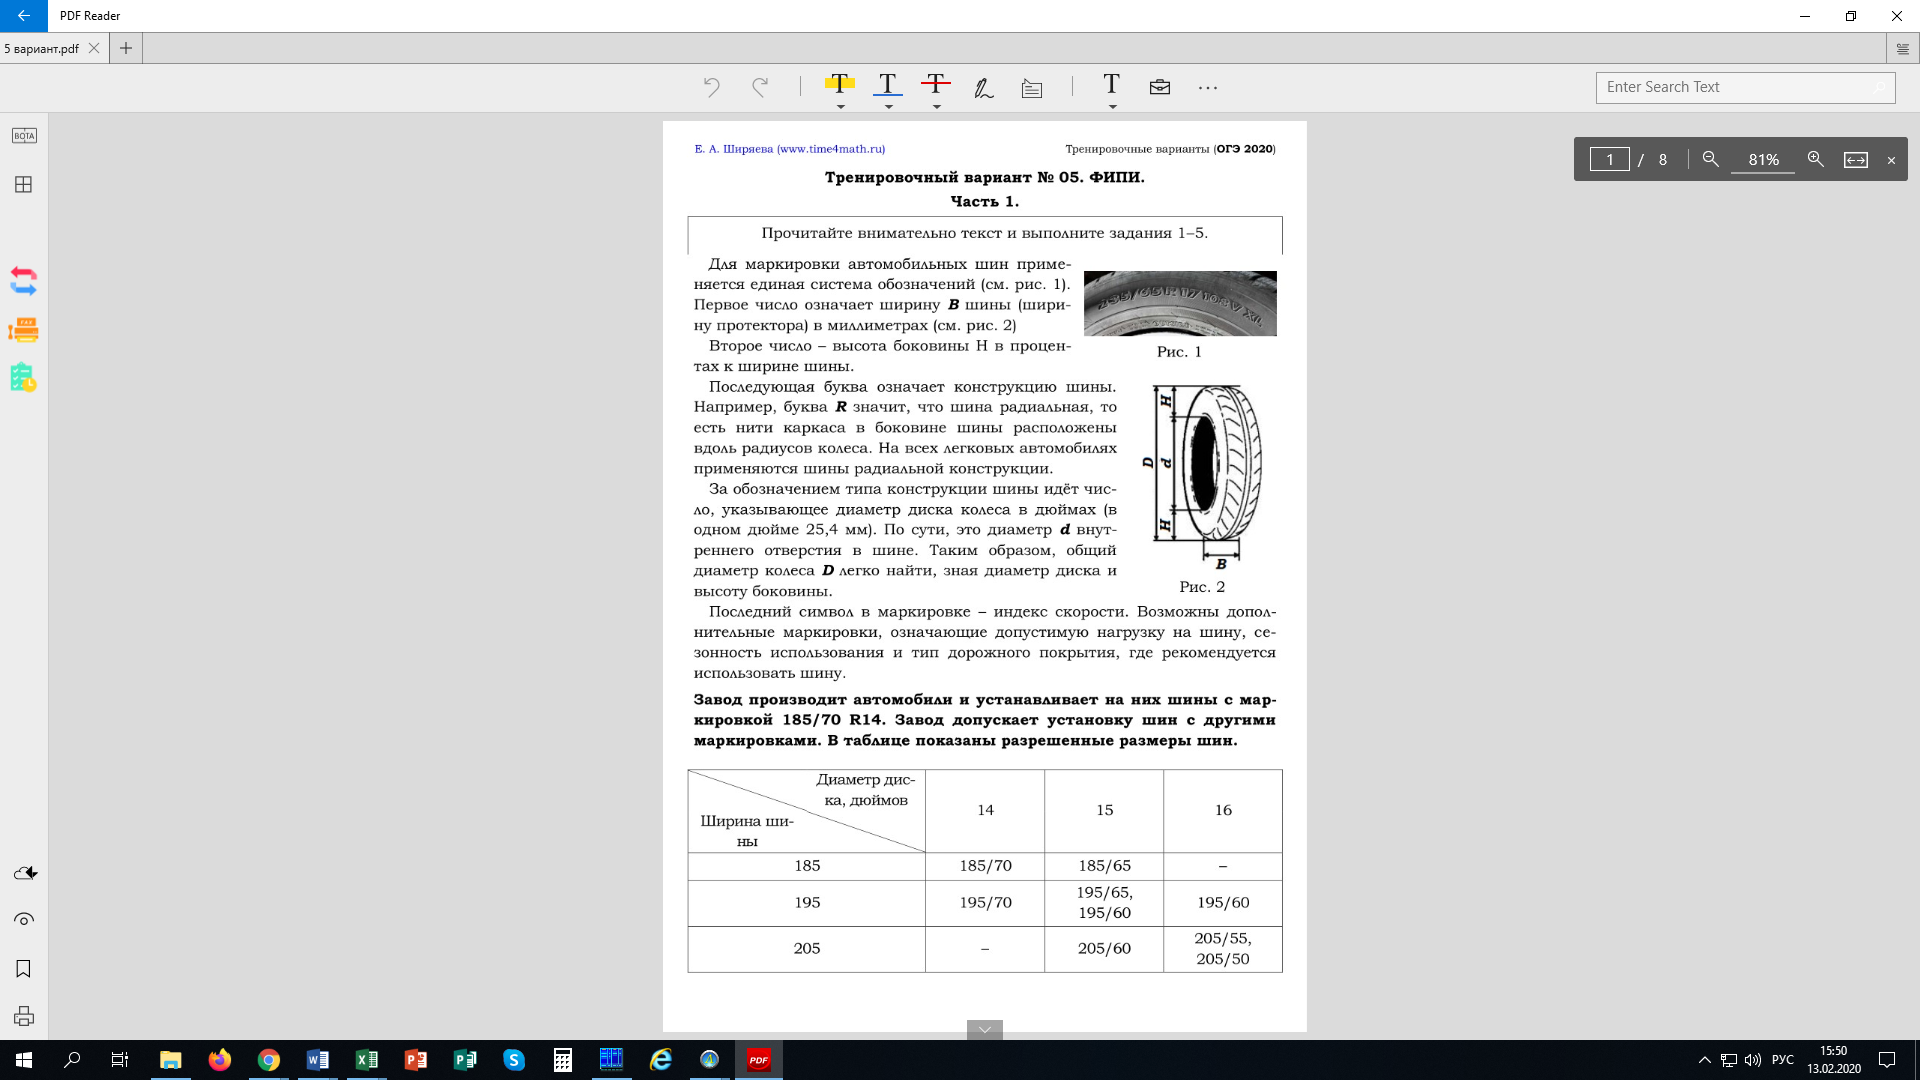Open Internet Explorer from the taskbar
Viewport: 1920px width, 1080px height.
pyautogui.click(x=661, y=1060)
